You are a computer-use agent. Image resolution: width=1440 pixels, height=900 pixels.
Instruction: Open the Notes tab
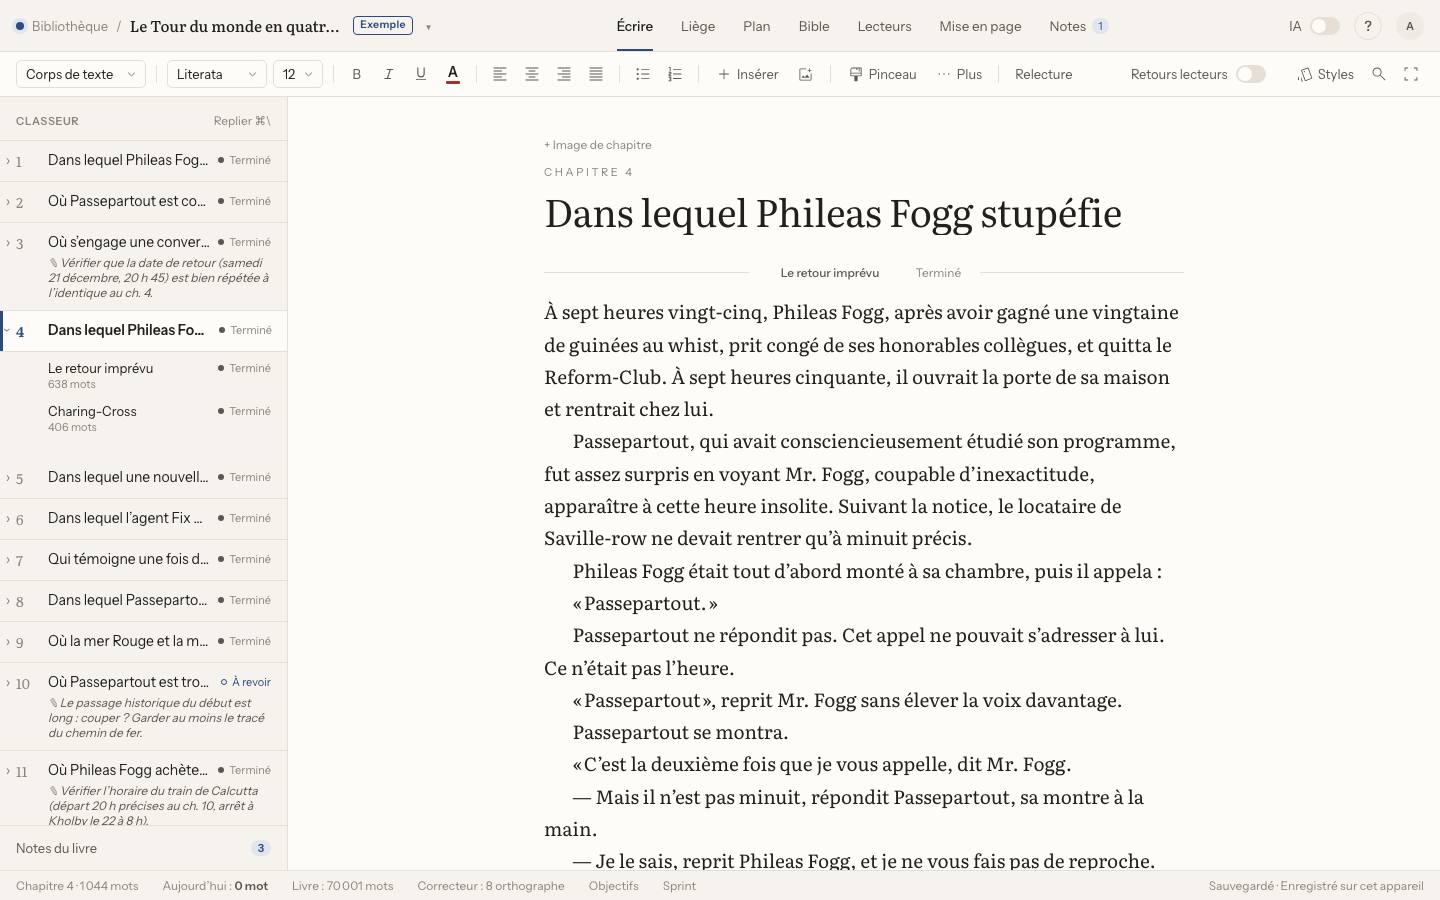click(1078, 27)
